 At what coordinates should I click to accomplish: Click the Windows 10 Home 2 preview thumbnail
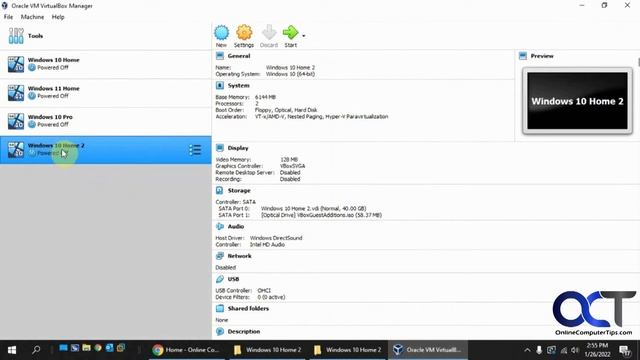577,101
